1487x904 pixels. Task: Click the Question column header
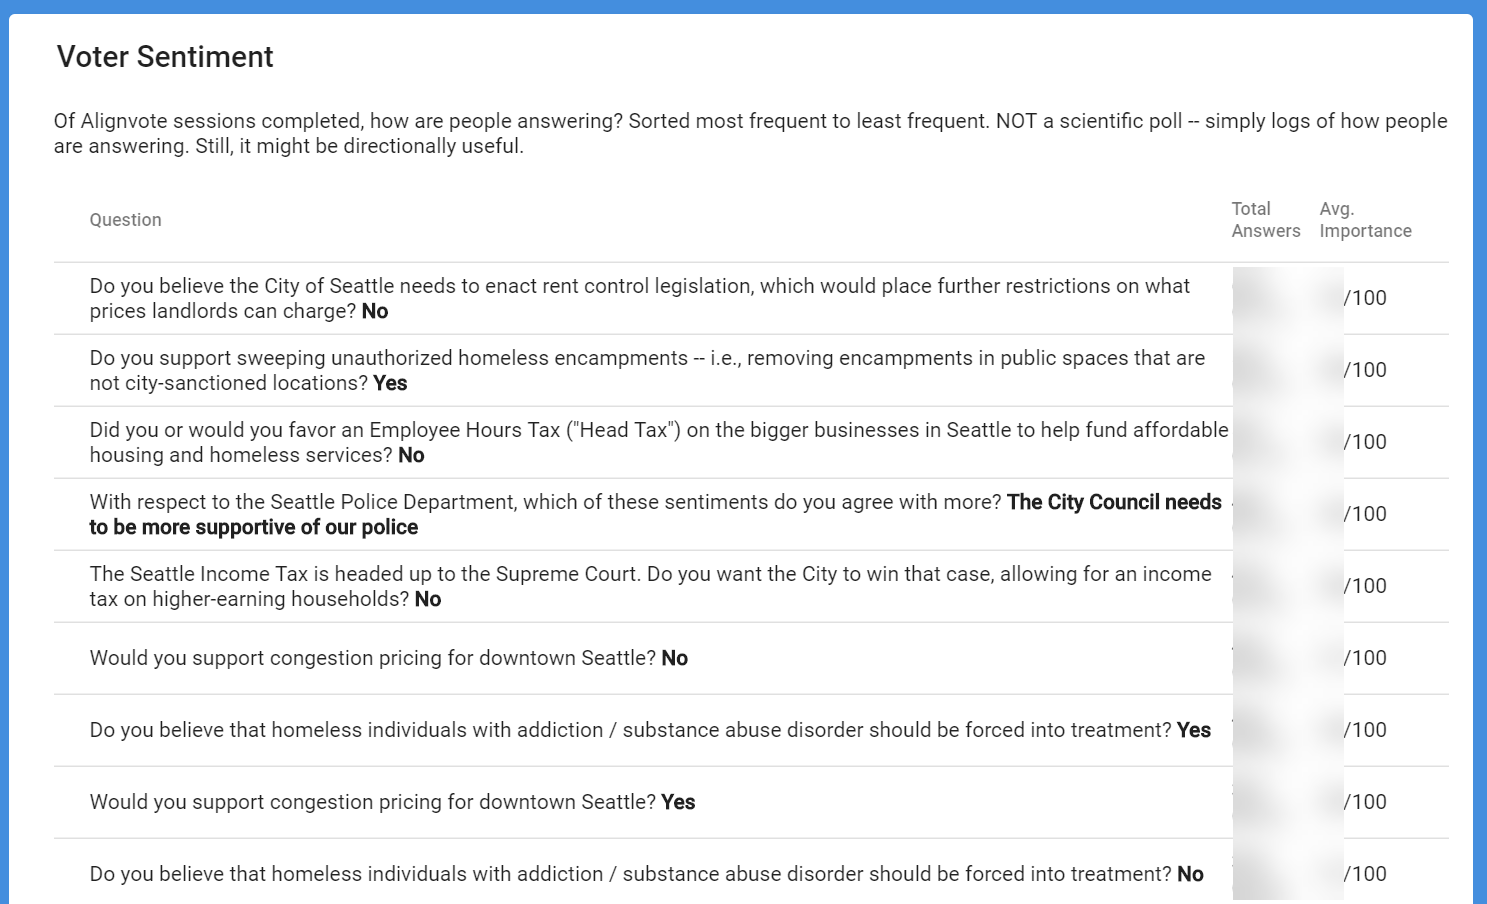125,220
